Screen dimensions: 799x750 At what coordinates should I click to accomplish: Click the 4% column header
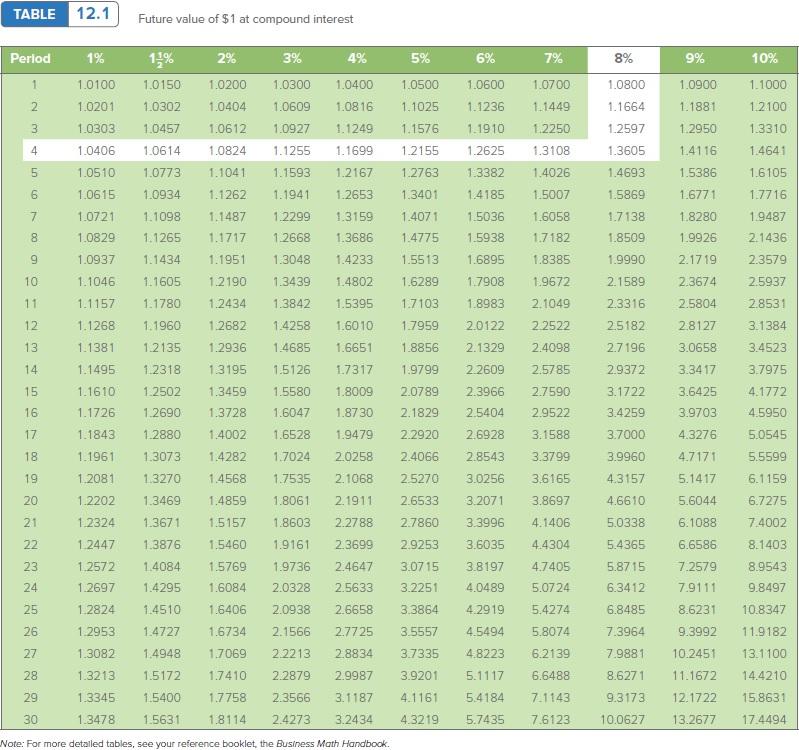coord(357,59)
